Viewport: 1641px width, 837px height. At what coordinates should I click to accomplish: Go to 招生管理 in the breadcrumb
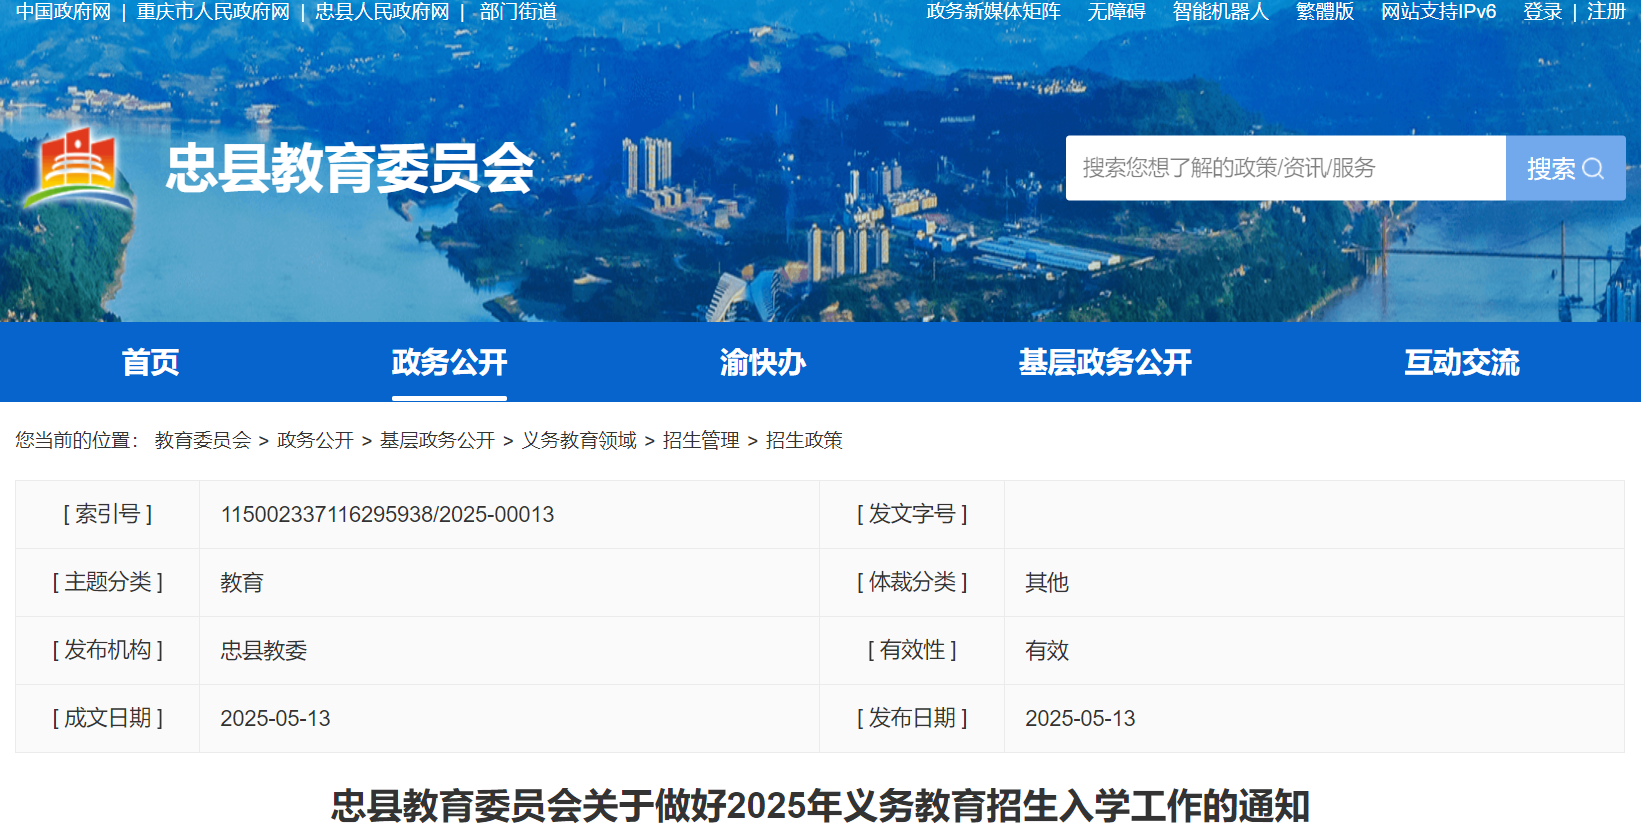click(701, 440)
